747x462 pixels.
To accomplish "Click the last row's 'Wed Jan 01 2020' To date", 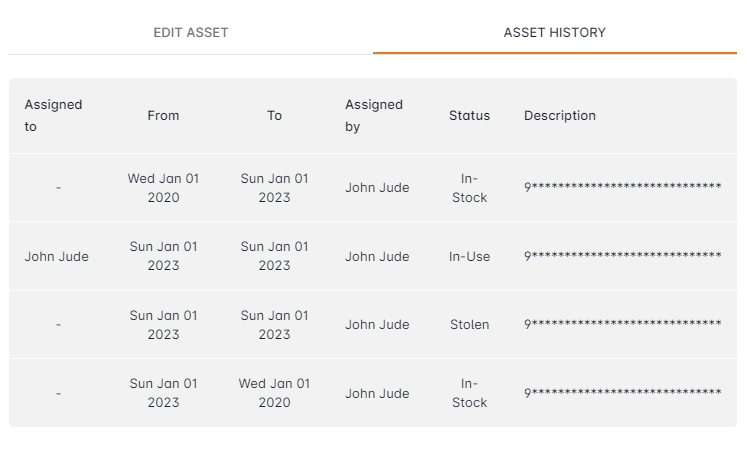I will pyautogui.click(x=274, y=393).
